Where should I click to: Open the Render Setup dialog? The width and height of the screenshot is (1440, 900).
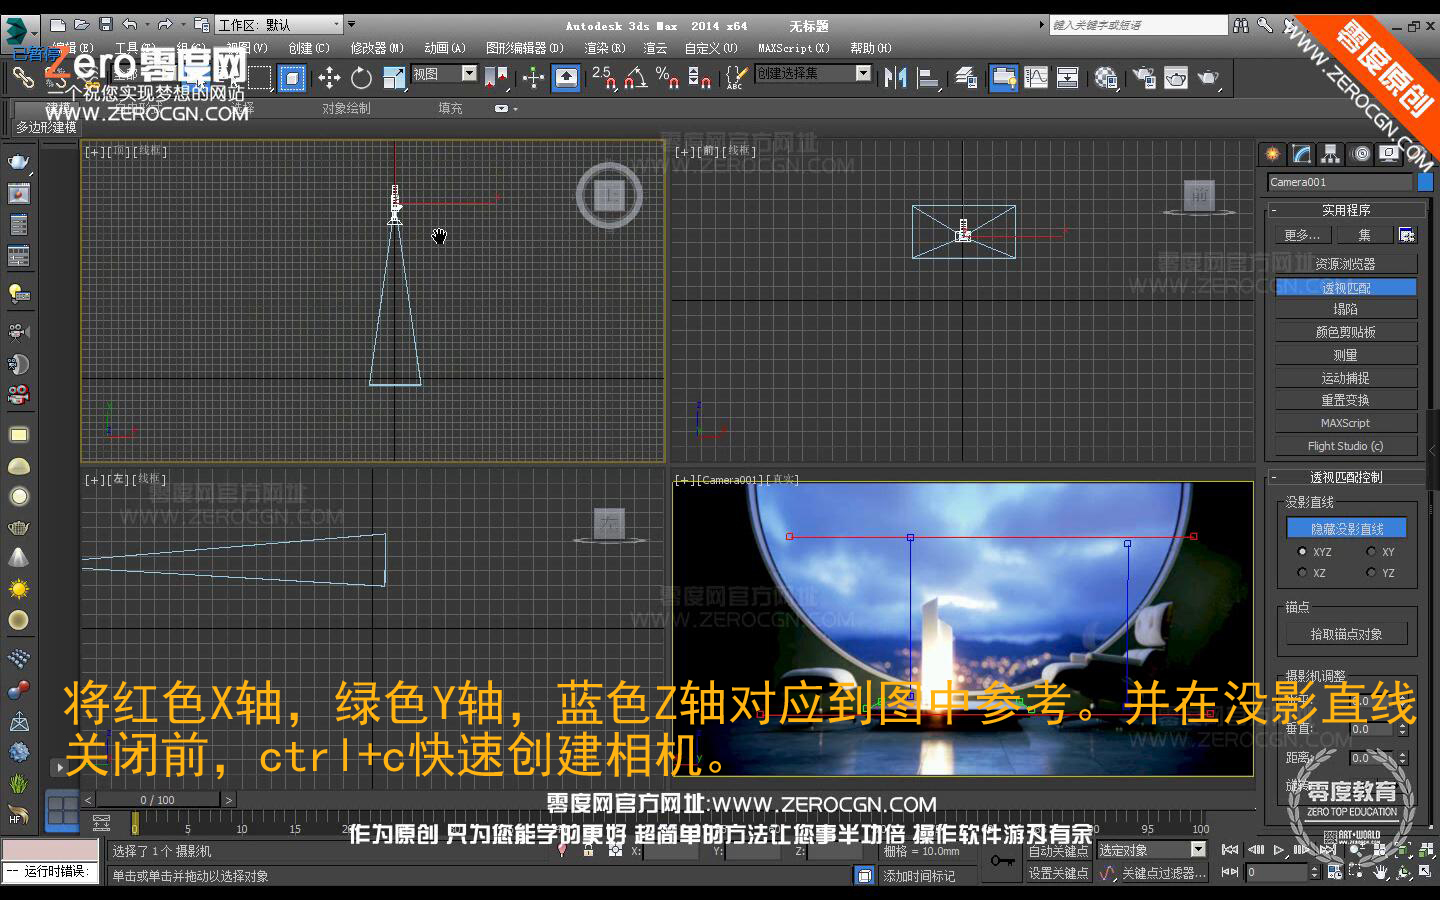coord(1144,78)
